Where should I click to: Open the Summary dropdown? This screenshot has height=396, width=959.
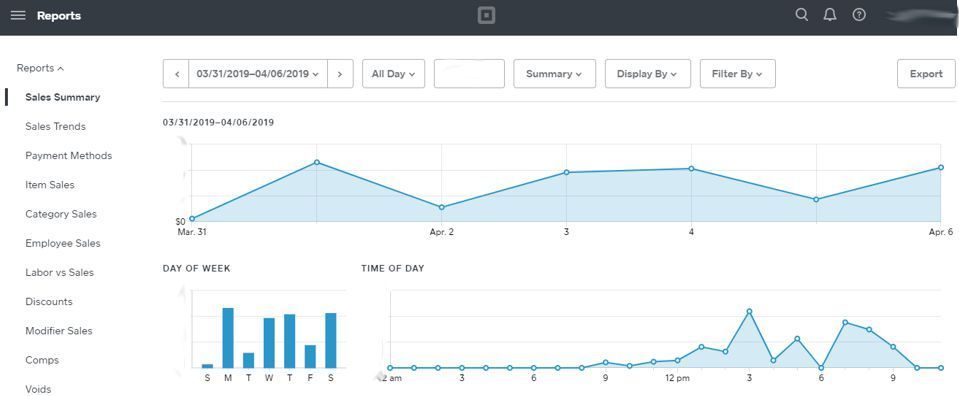pos(554,74)
